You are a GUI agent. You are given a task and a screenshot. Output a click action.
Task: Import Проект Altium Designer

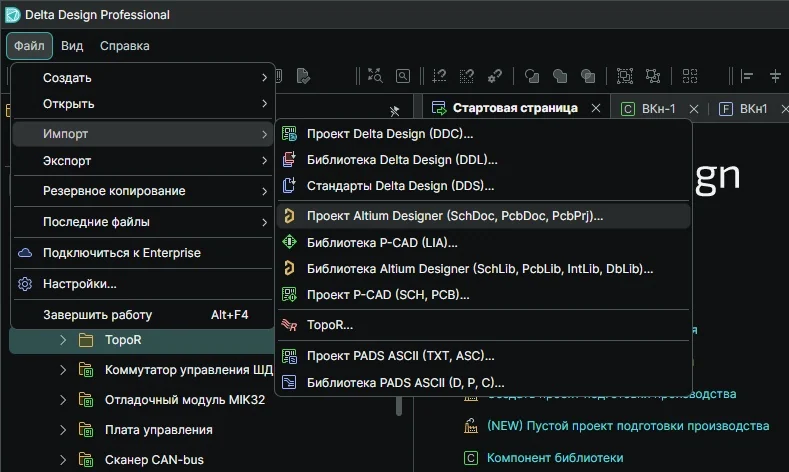point(483,216)
